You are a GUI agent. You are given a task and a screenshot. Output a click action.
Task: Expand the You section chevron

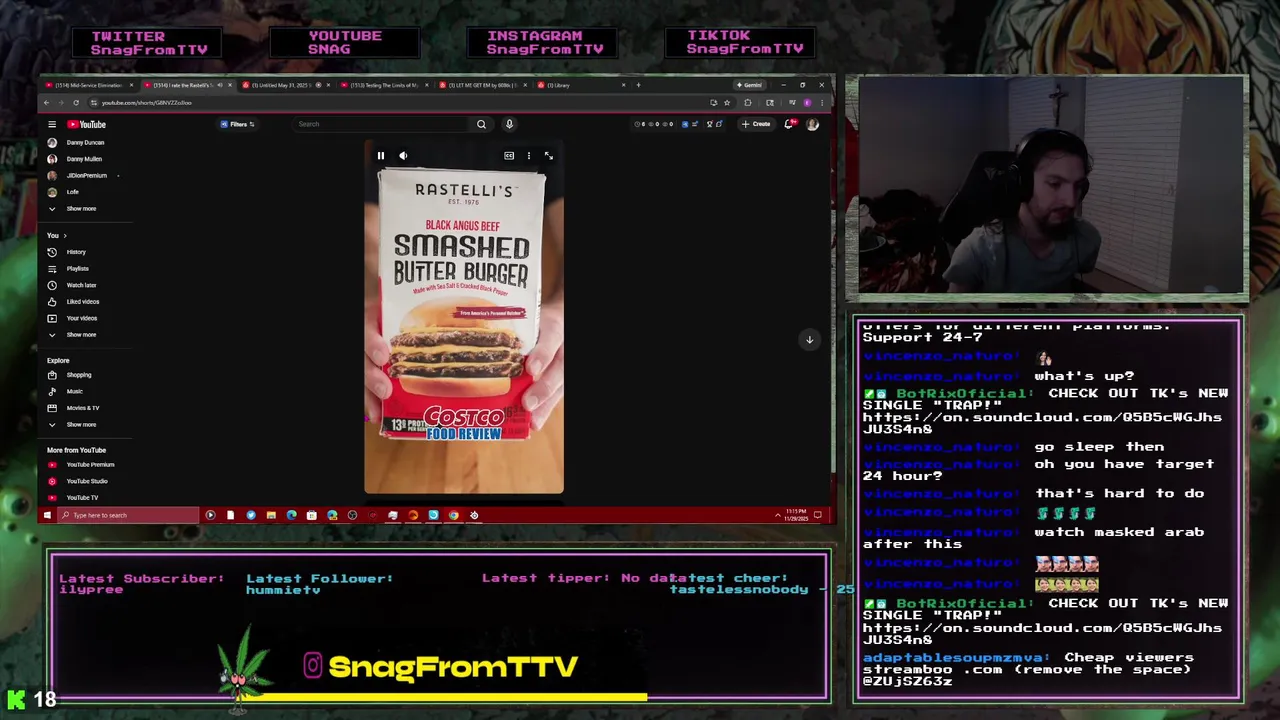tap(65, 236)
